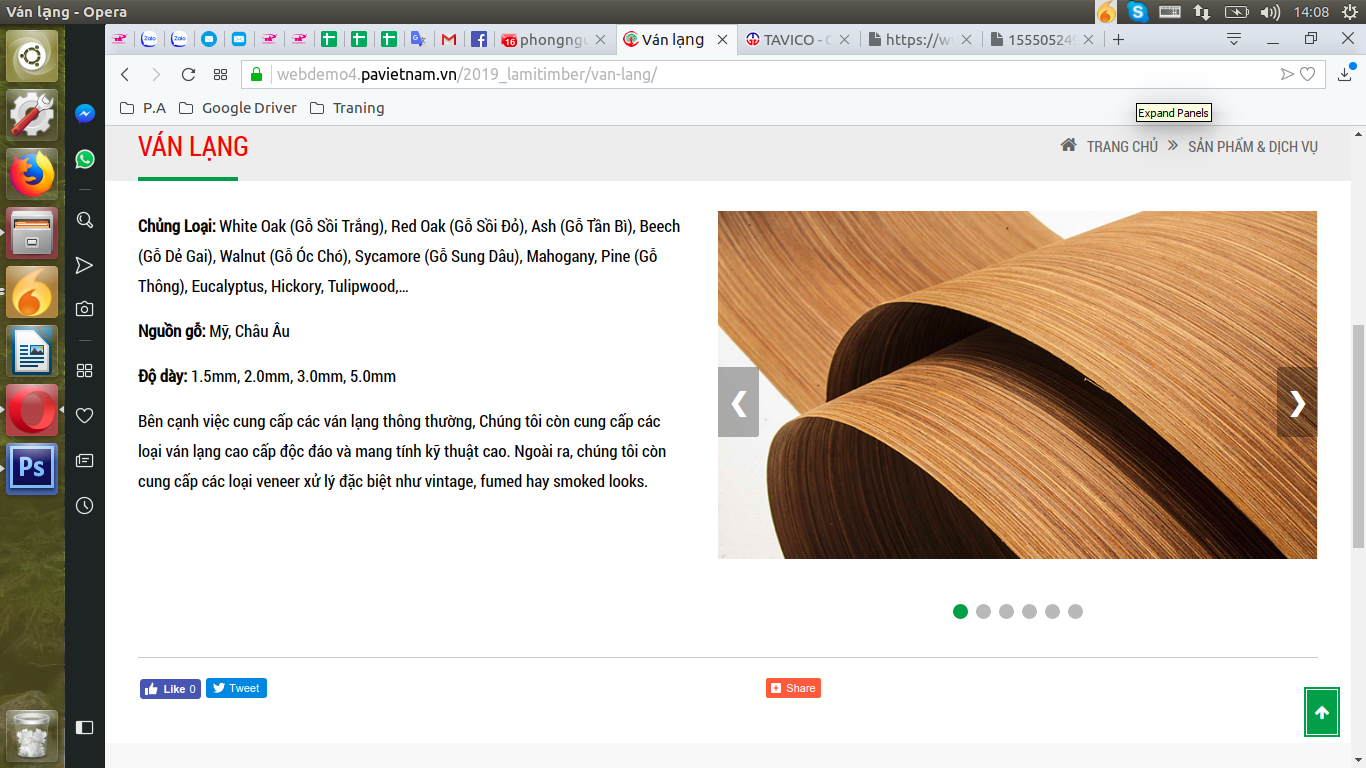This screenshot has width=1366, height=768.
Task: Reload the page
Action: pos(188,74)
